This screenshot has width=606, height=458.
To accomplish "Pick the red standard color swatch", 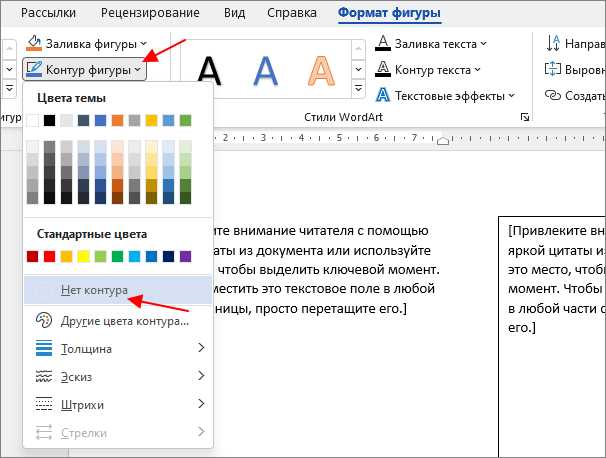I will point(49,256).
